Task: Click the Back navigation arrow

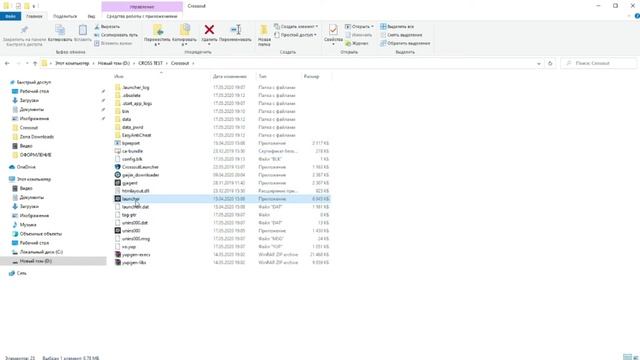Action: (7, 63)
